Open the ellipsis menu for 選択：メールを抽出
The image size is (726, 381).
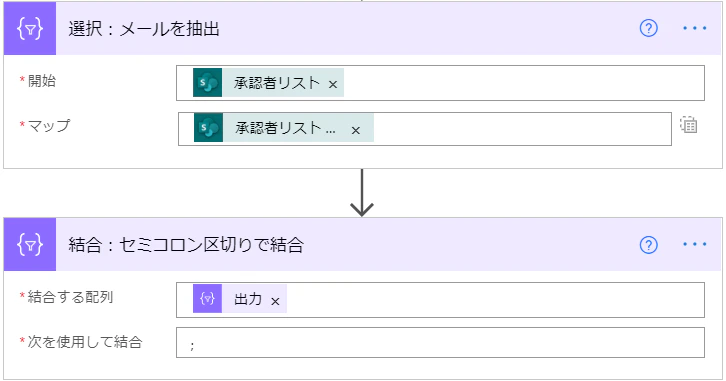[x=695, y=28]
